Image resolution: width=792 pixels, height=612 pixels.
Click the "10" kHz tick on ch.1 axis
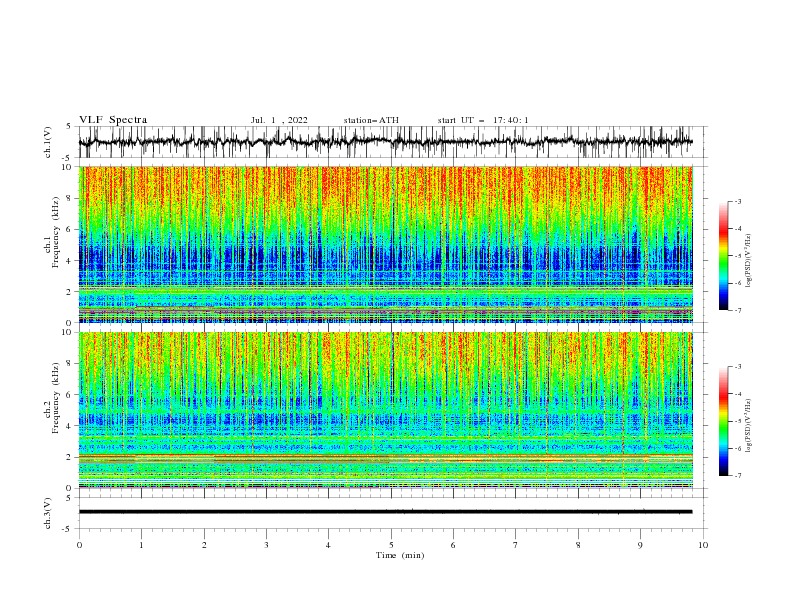tap(69, 167)
